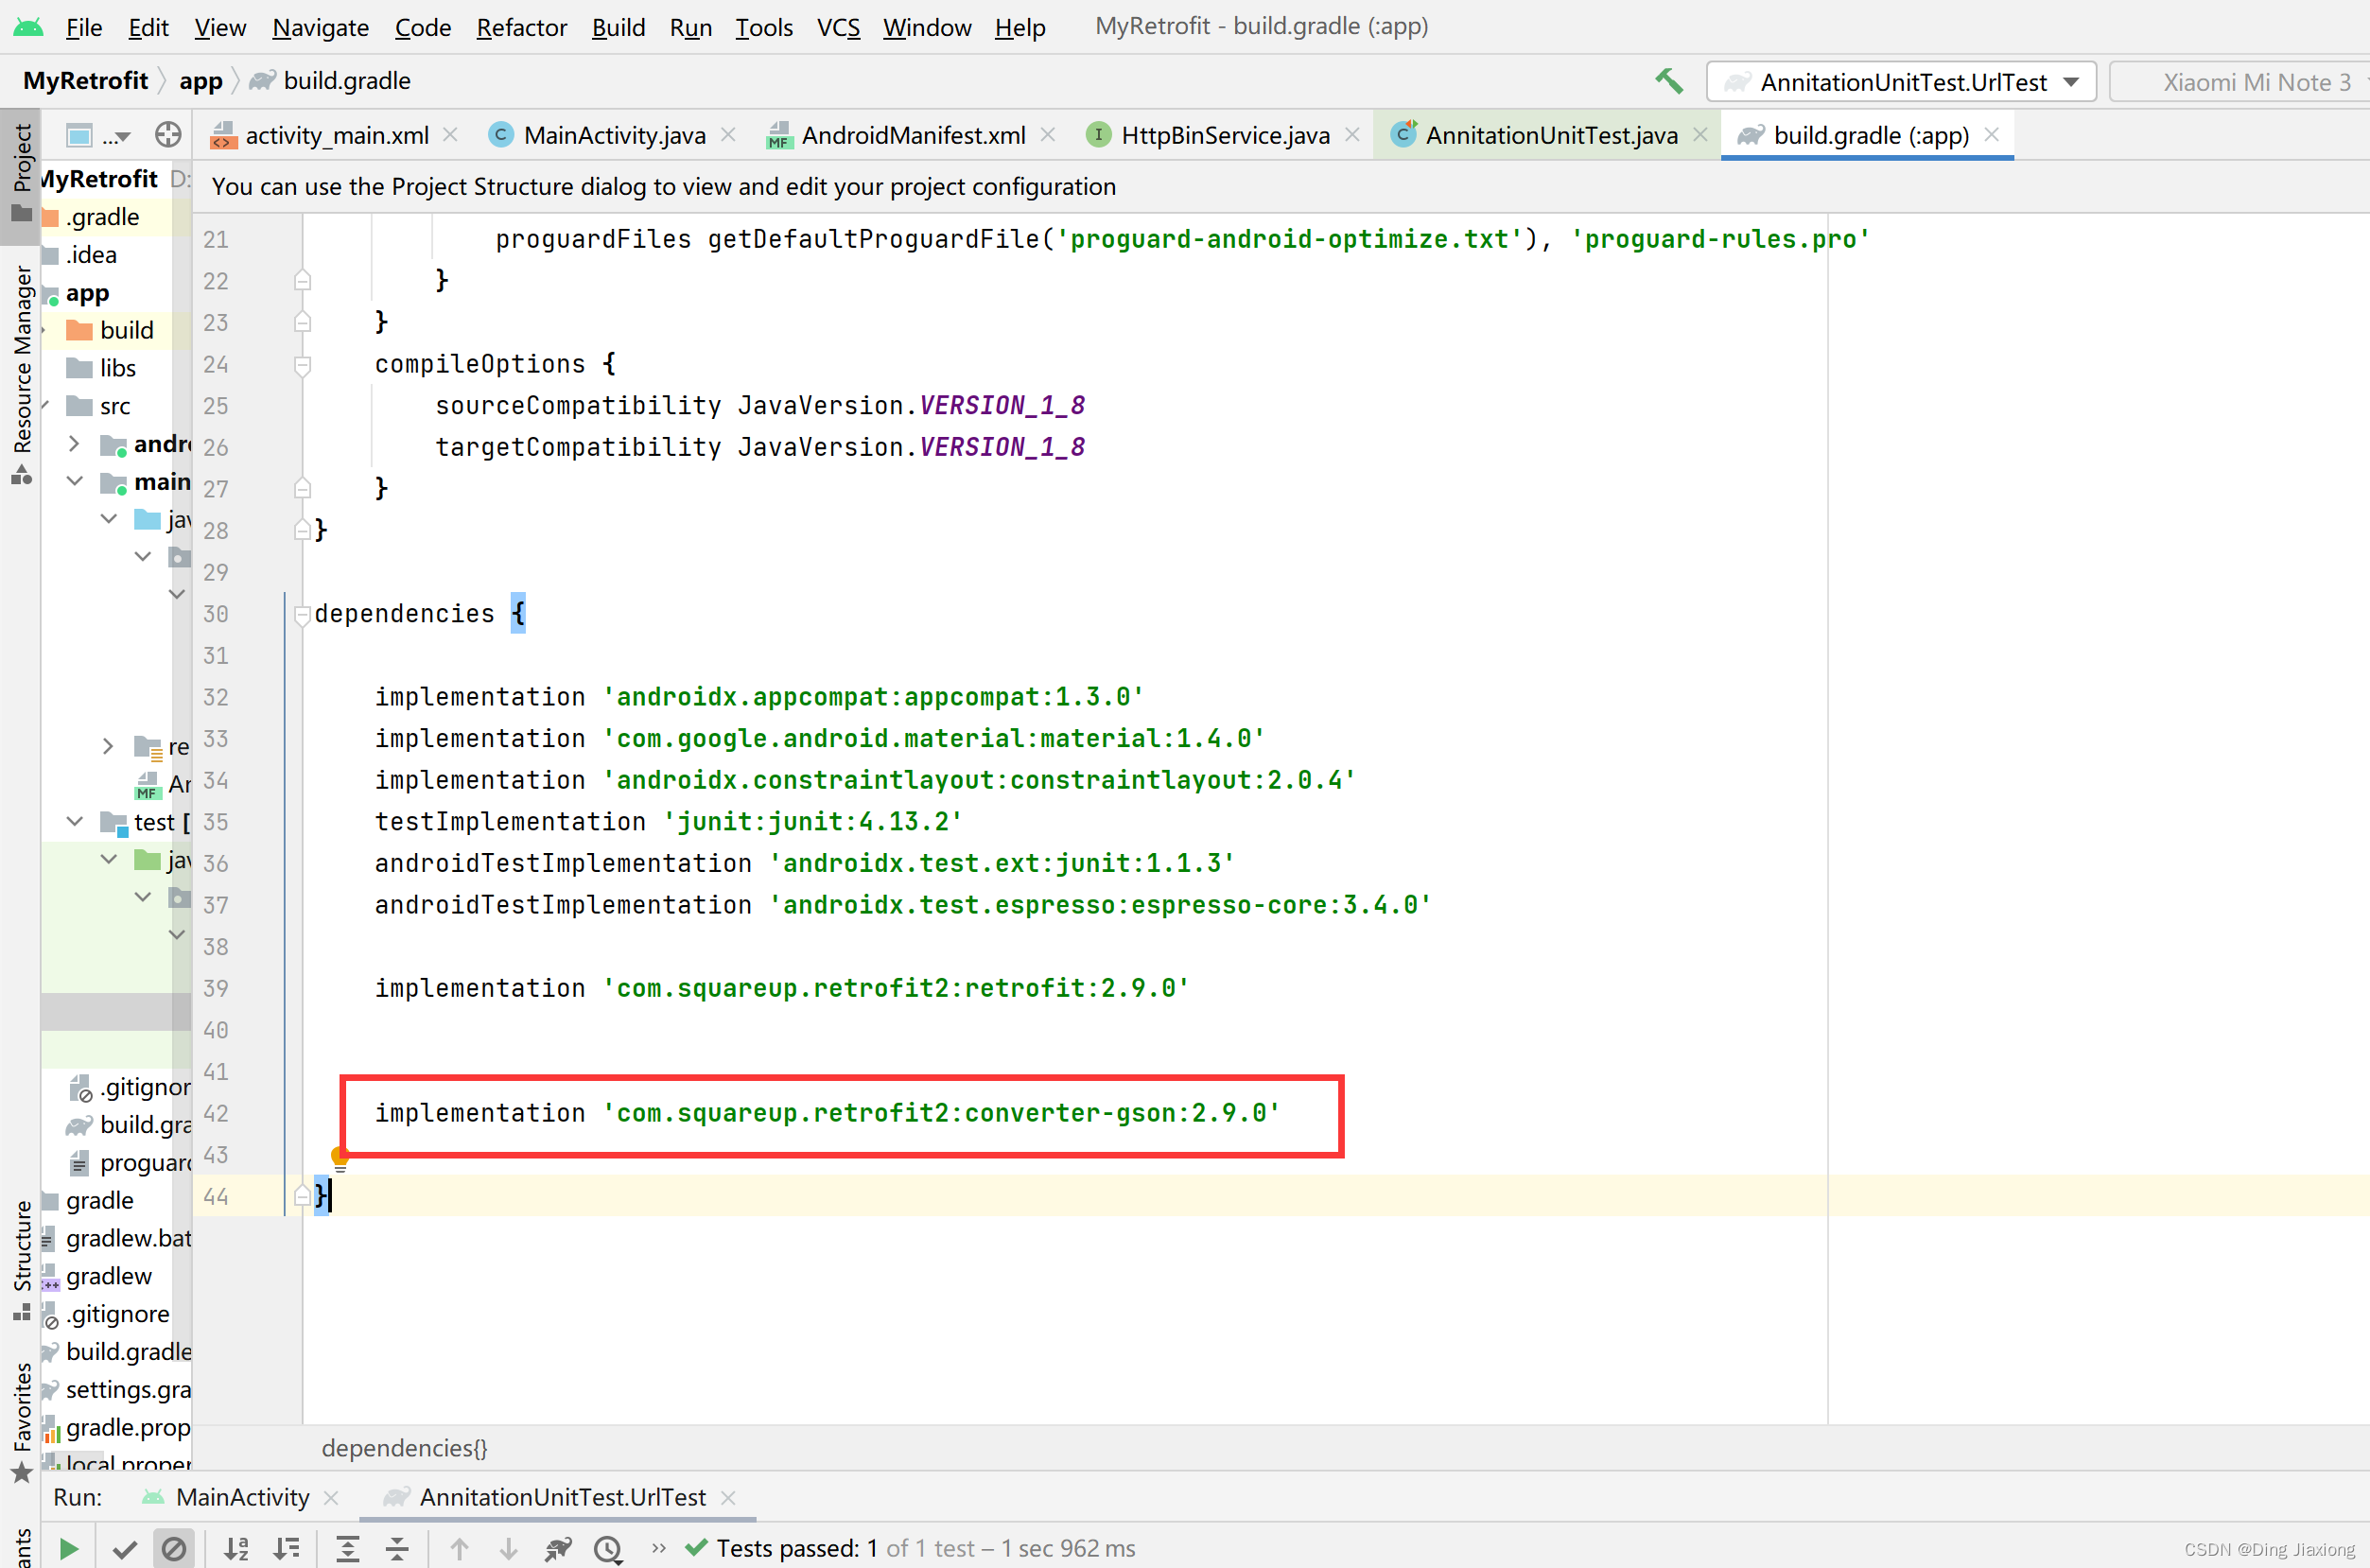Toggle Show Ignored tests icon

pyautogui.click(x=173, y=1549)
